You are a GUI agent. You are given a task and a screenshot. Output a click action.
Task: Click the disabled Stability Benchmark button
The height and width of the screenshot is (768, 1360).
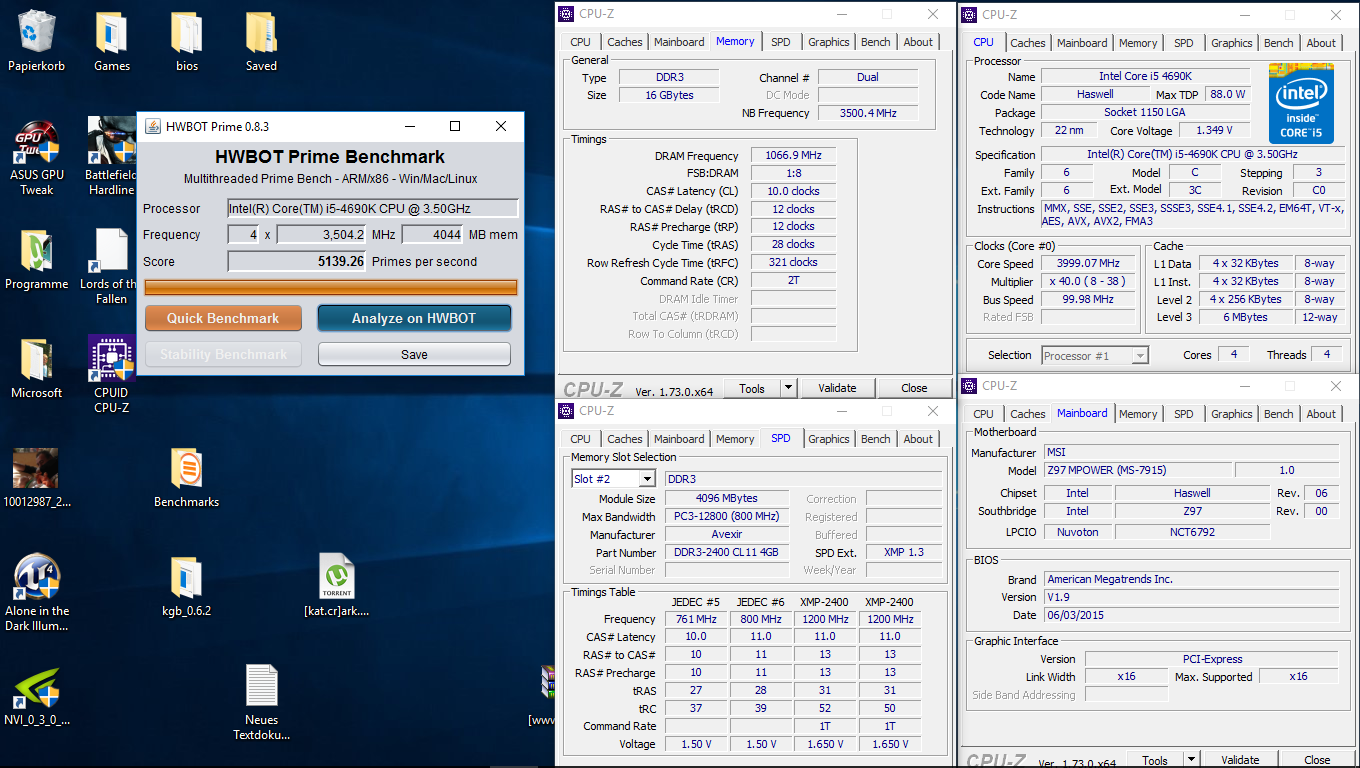point(223,354)
